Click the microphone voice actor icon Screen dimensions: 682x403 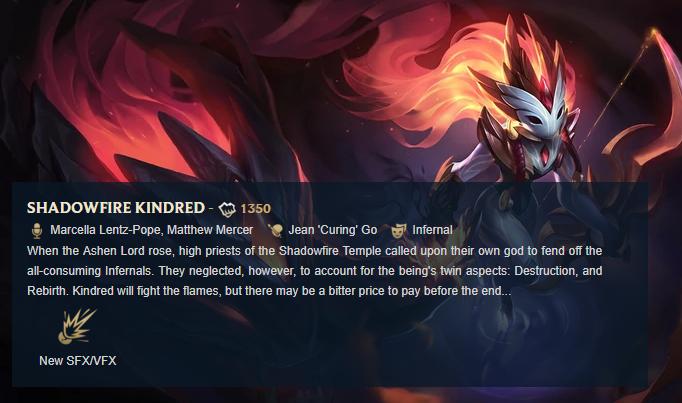tap(37, 230)
